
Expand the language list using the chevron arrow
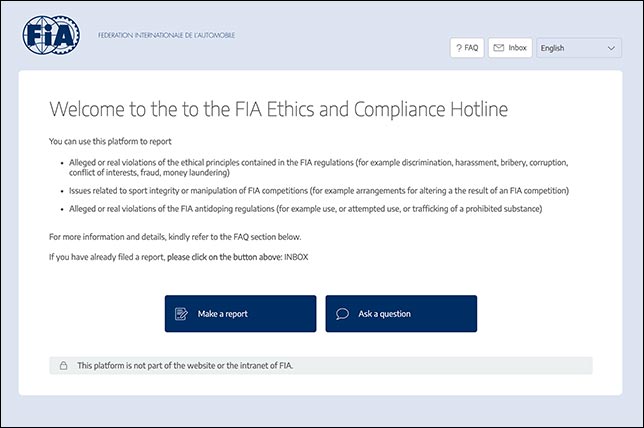612,47
